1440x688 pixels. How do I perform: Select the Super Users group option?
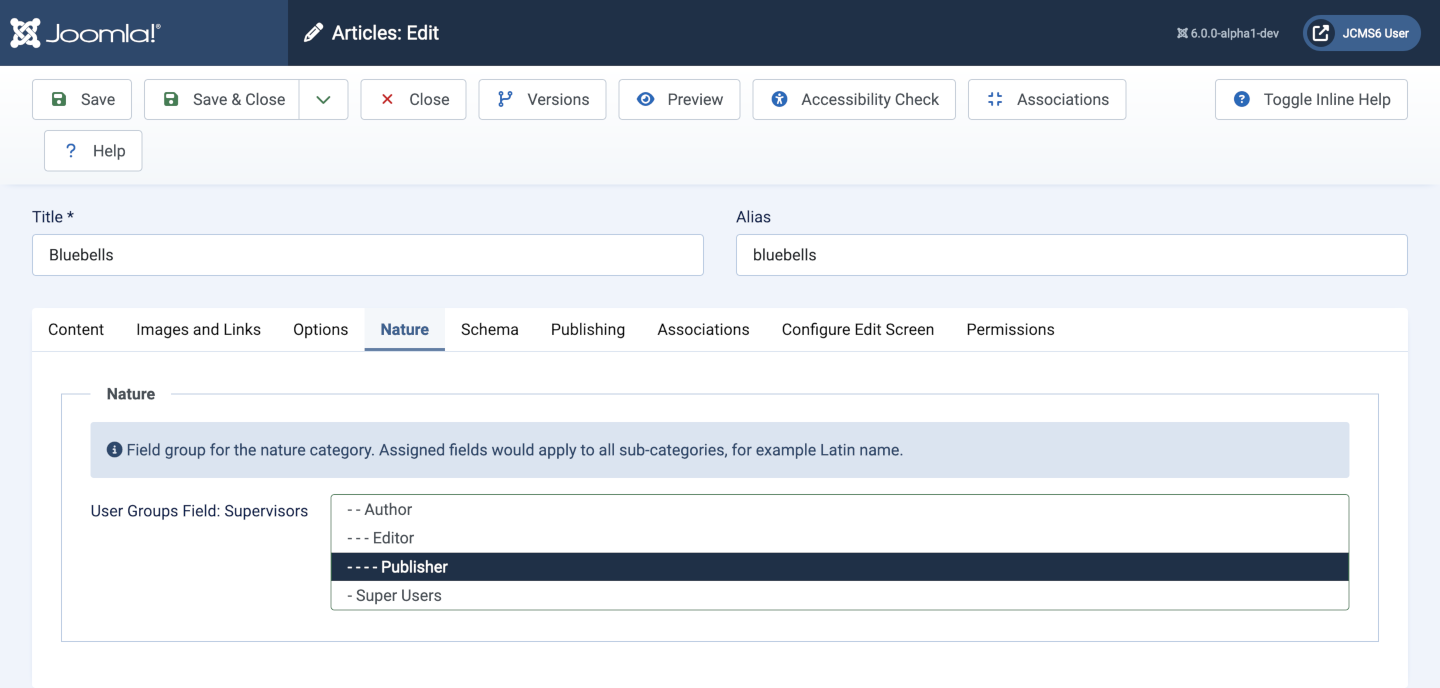tap(700, 595)
